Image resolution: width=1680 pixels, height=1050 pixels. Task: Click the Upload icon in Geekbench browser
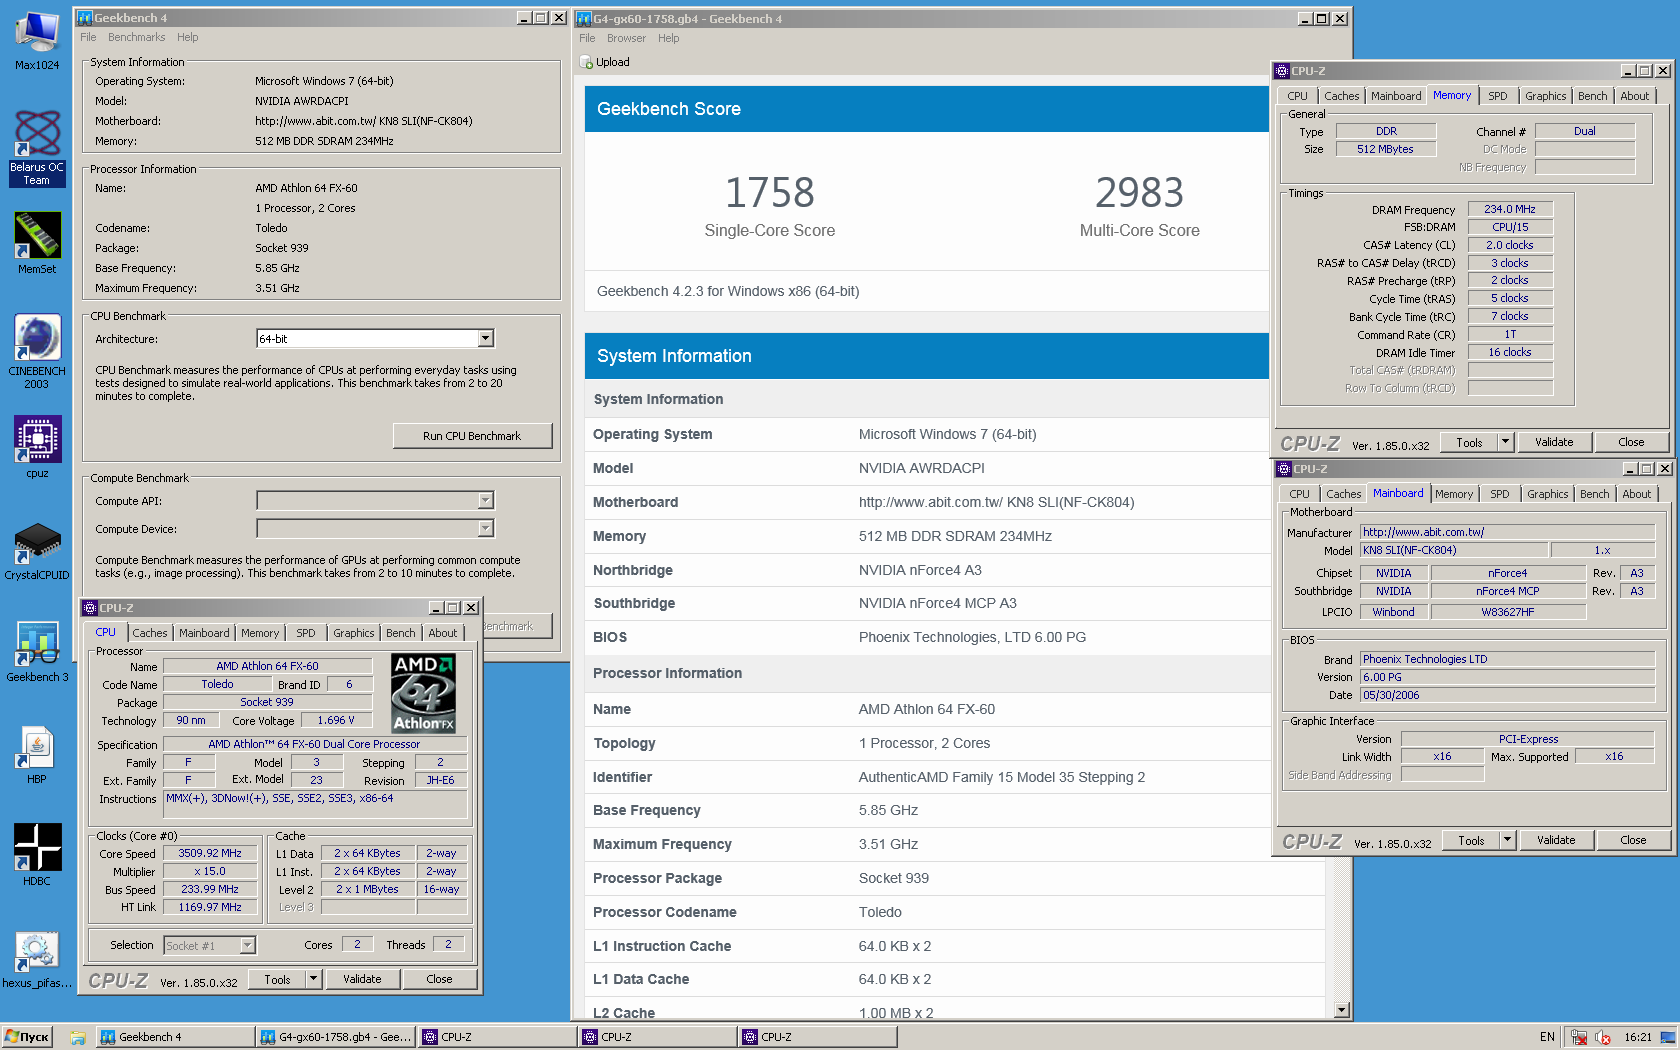586,62
